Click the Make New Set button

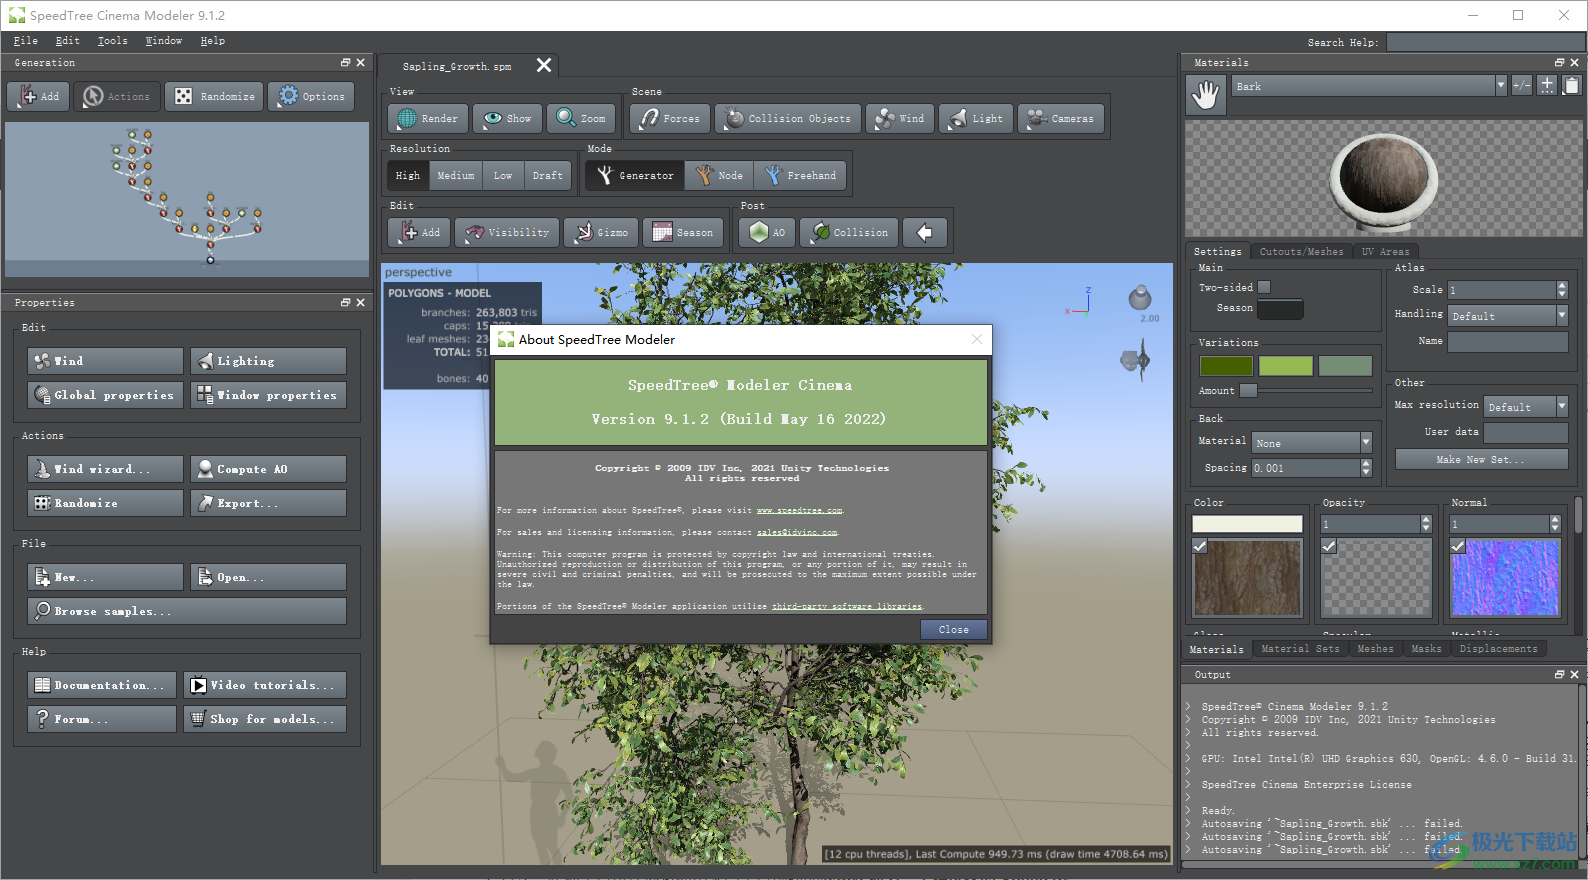point(1480,459)
